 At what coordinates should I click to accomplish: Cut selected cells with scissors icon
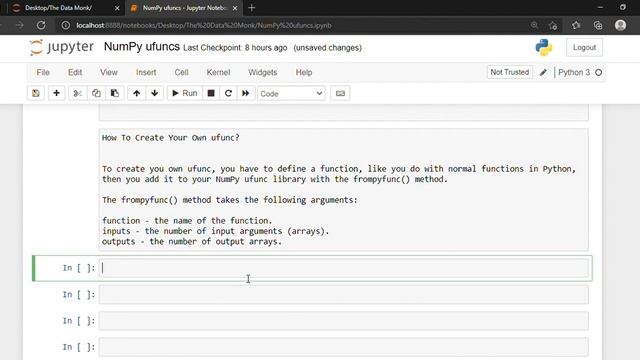click(x=78, y=93)
